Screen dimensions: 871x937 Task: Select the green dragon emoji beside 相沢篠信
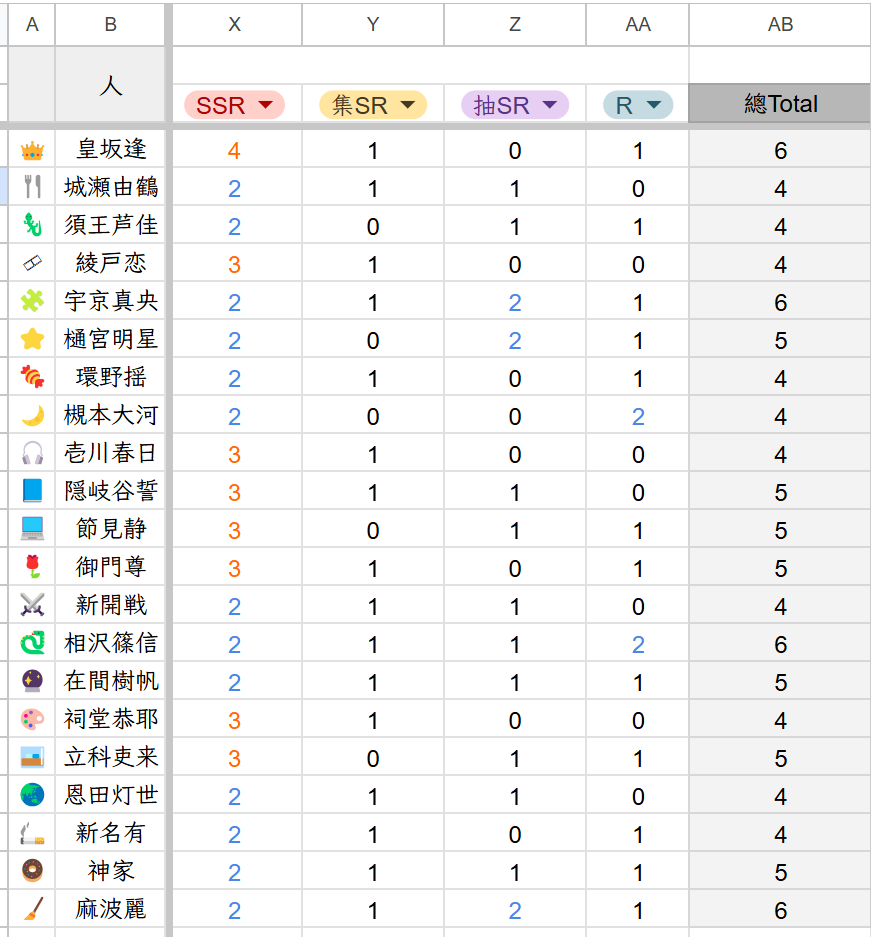(32, 643)
